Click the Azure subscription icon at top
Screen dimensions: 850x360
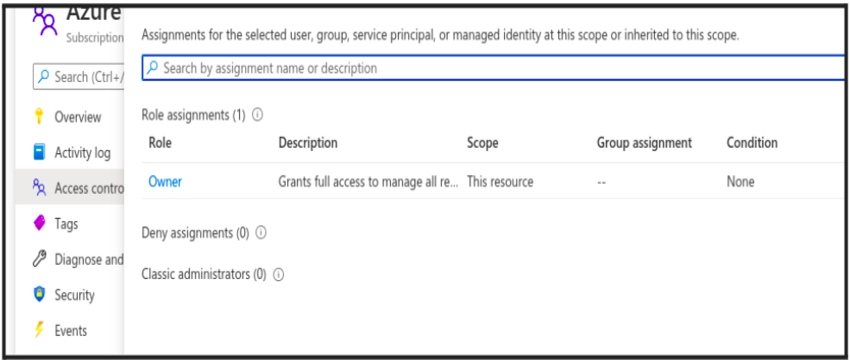(x=45, y=20)
